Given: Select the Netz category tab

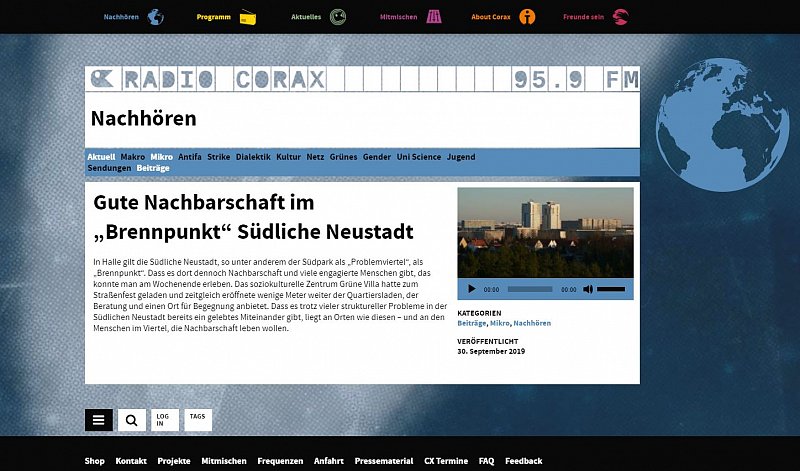Looking at the screenshot, I should click(x=315, y=157).
